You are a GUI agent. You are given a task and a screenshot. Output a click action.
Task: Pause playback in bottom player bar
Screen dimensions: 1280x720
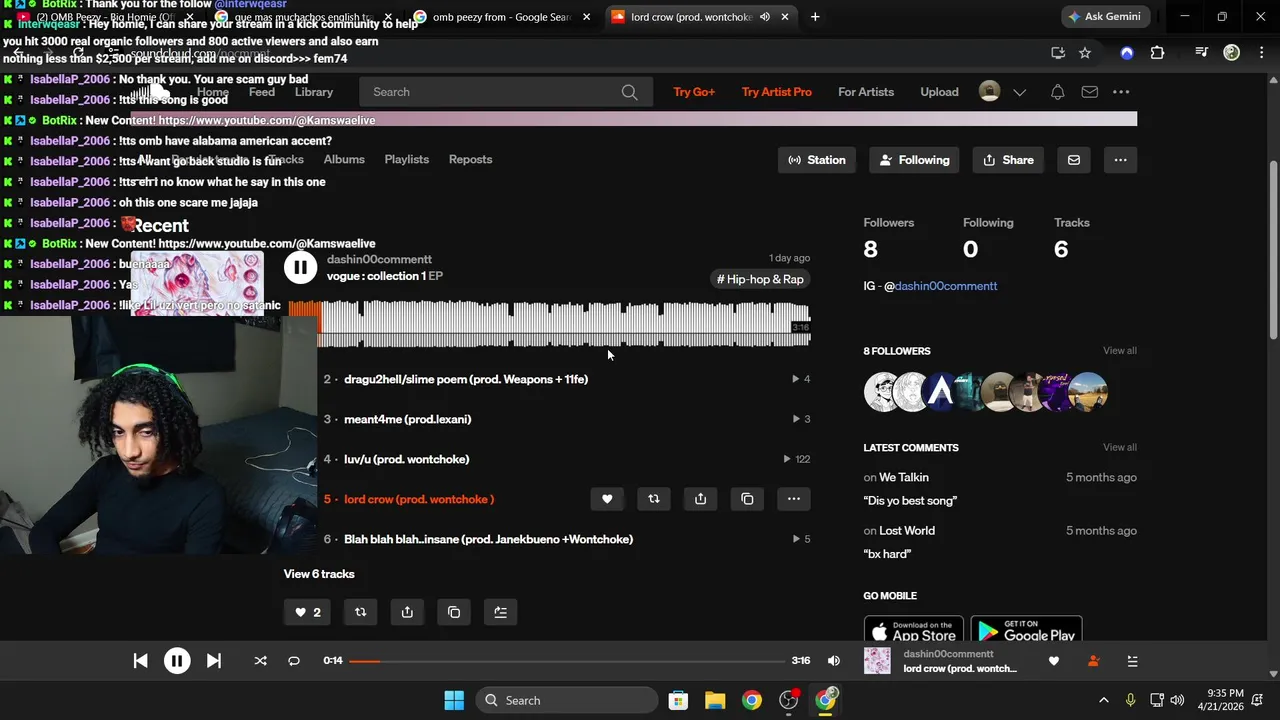click(177, 660)
